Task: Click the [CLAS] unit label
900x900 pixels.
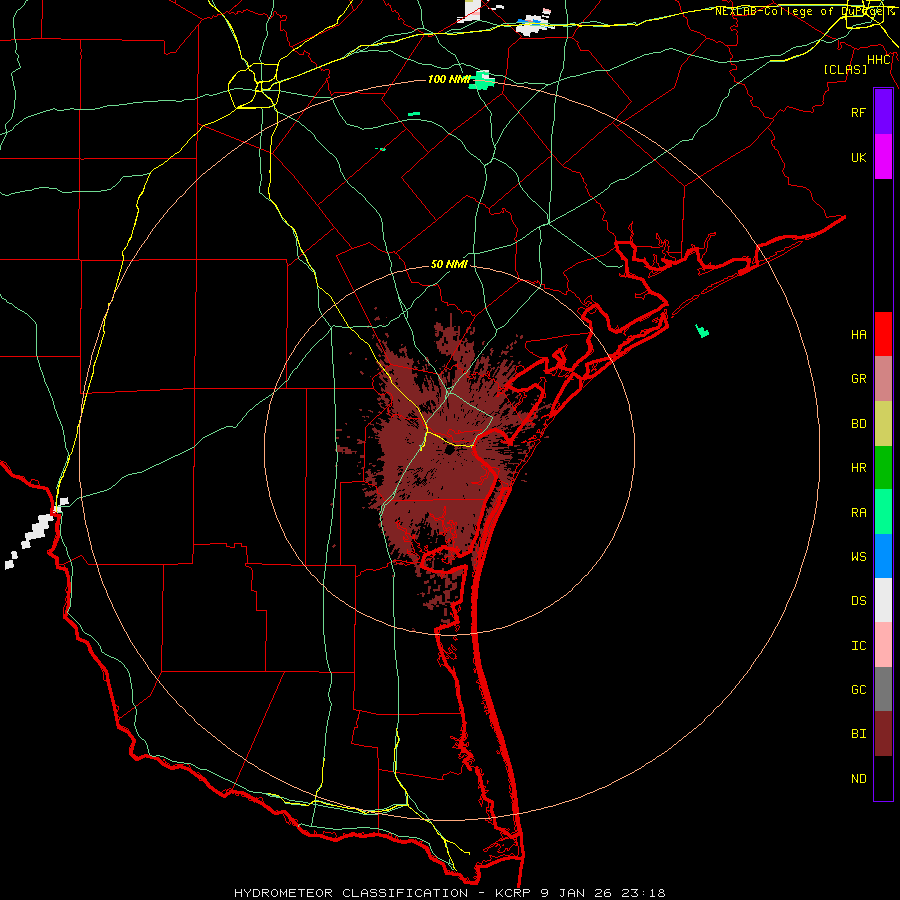Action: pyautogui.click(x=845, y=69)
